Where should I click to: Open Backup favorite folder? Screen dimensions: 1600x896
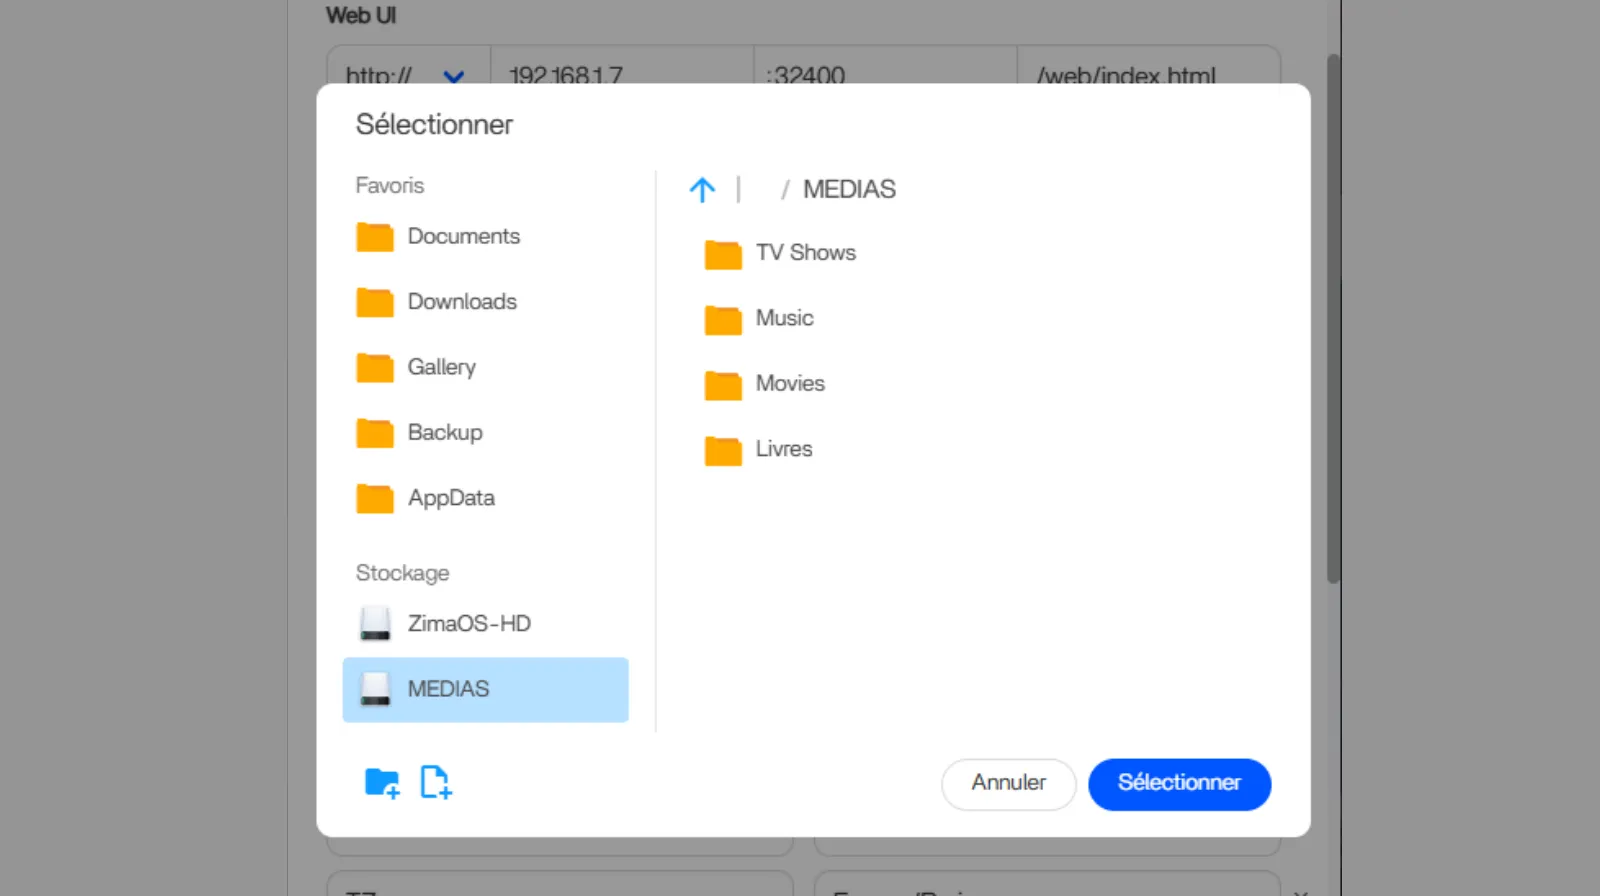pyautogui.click(x=444, y=433)
